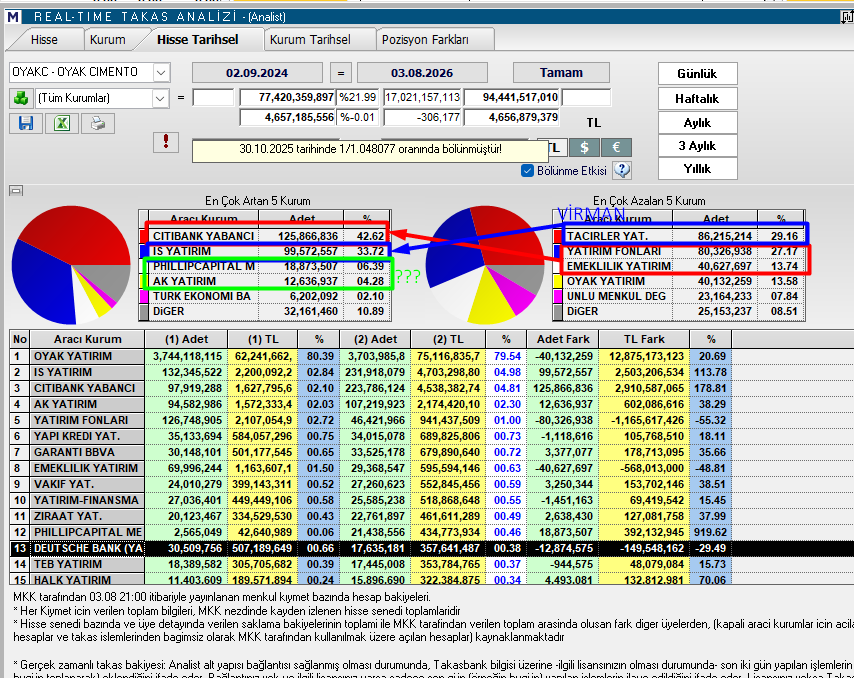Select the Hisse Tarihsel tab
This screenshot has width=854, height=678.
click(197, 40)
